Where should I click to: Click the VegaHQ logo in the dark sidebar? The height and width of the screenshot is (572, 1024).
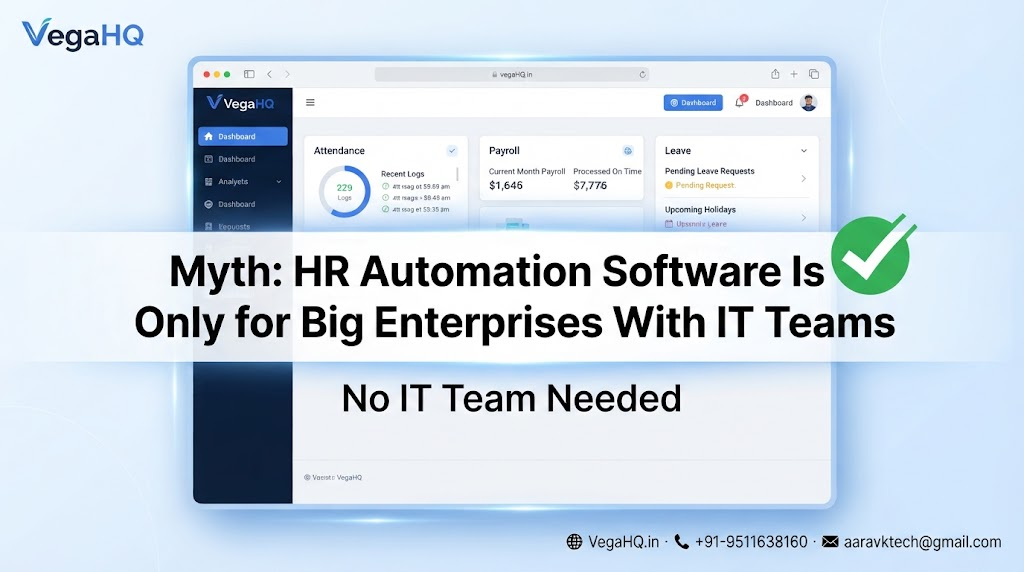tap(240, 103)
